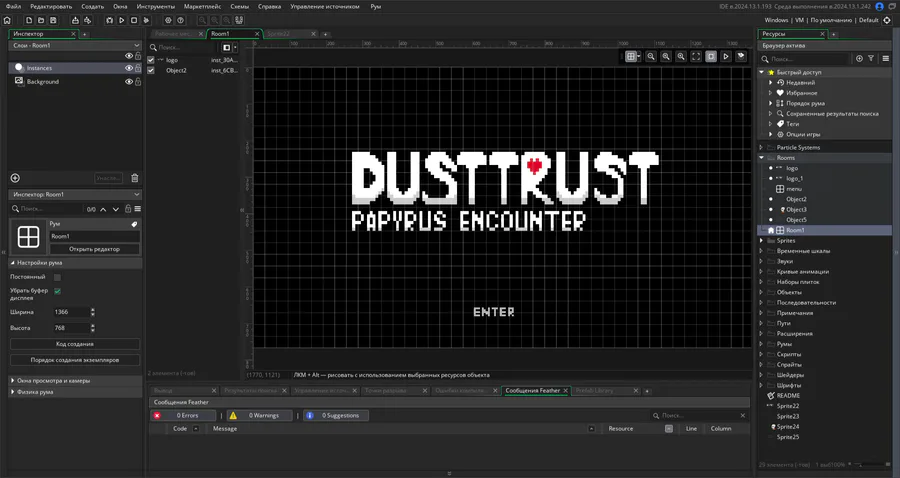Click the New Project toolbar icon
The image size is (900, 478).
click(x=29, y=20)
